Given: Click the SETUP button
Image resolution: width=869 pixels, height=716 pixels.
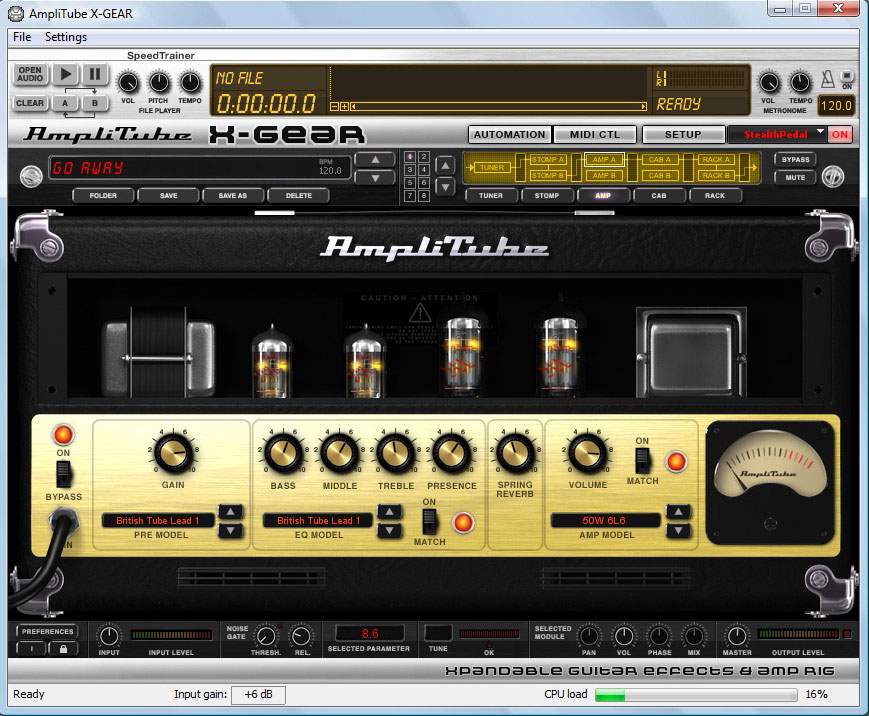Looking at the screenshot, I should coord(683,135).
